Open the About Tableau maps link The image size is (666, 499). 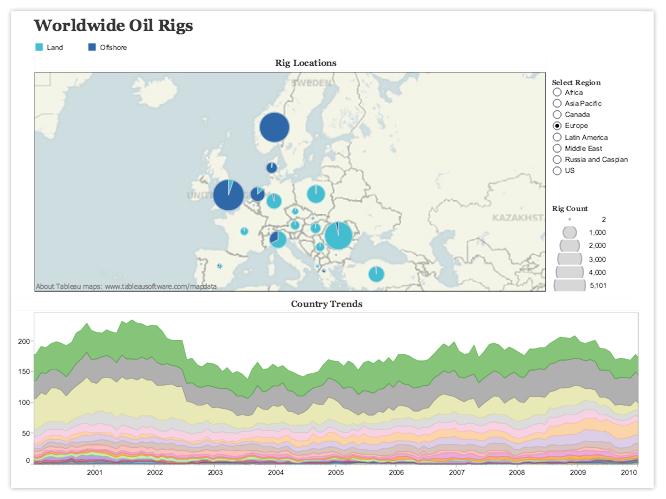point(126,287)
